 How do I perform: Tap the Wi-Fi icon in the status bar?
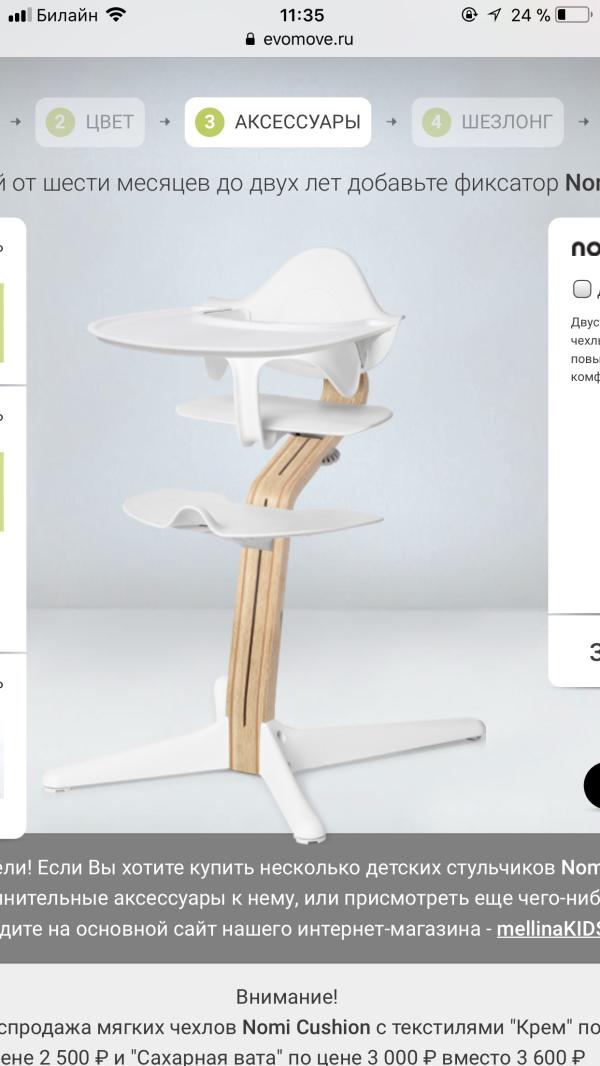click(116, 14)
